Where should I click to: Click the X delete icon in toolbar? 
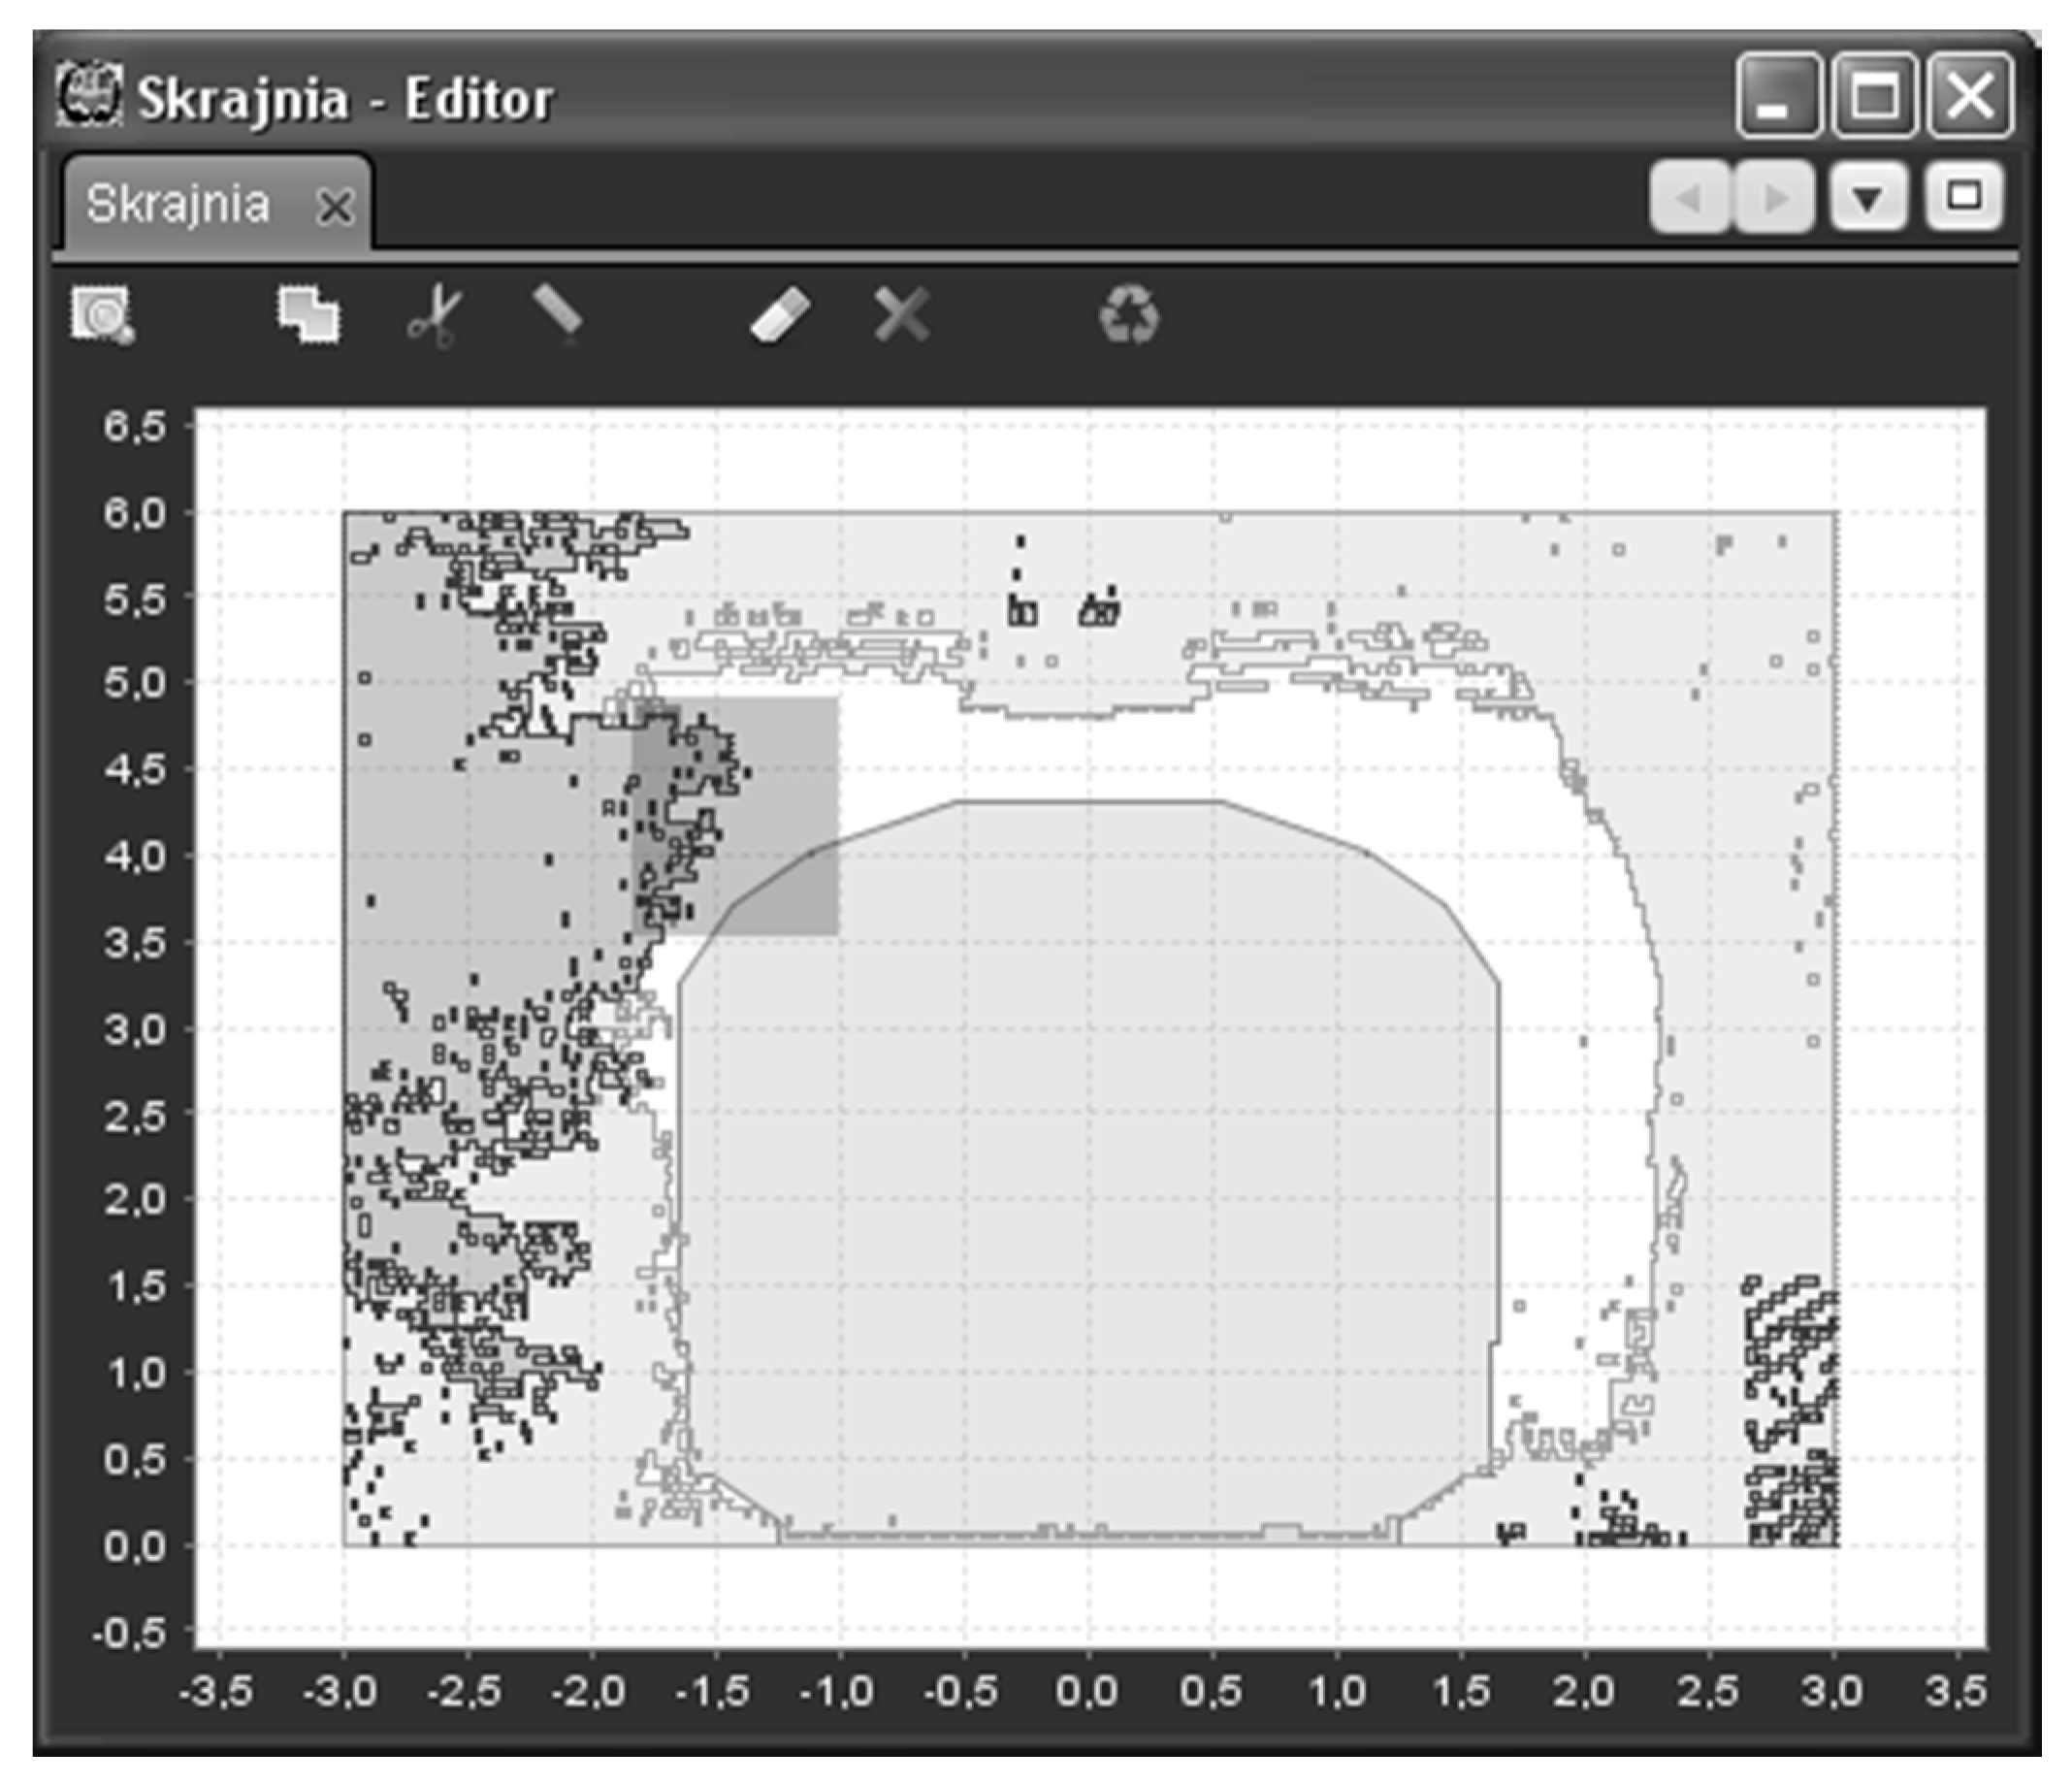click(901, 316)
